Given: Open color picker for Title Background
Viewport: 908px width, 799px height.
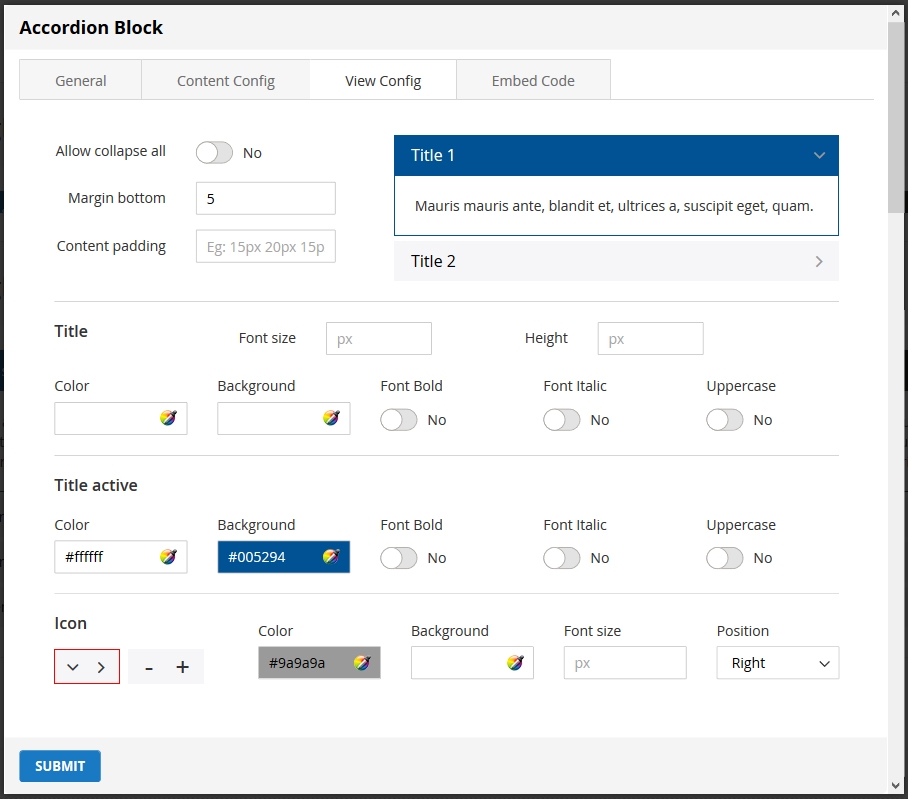Looking at the screenshot, I should point(331,418).
